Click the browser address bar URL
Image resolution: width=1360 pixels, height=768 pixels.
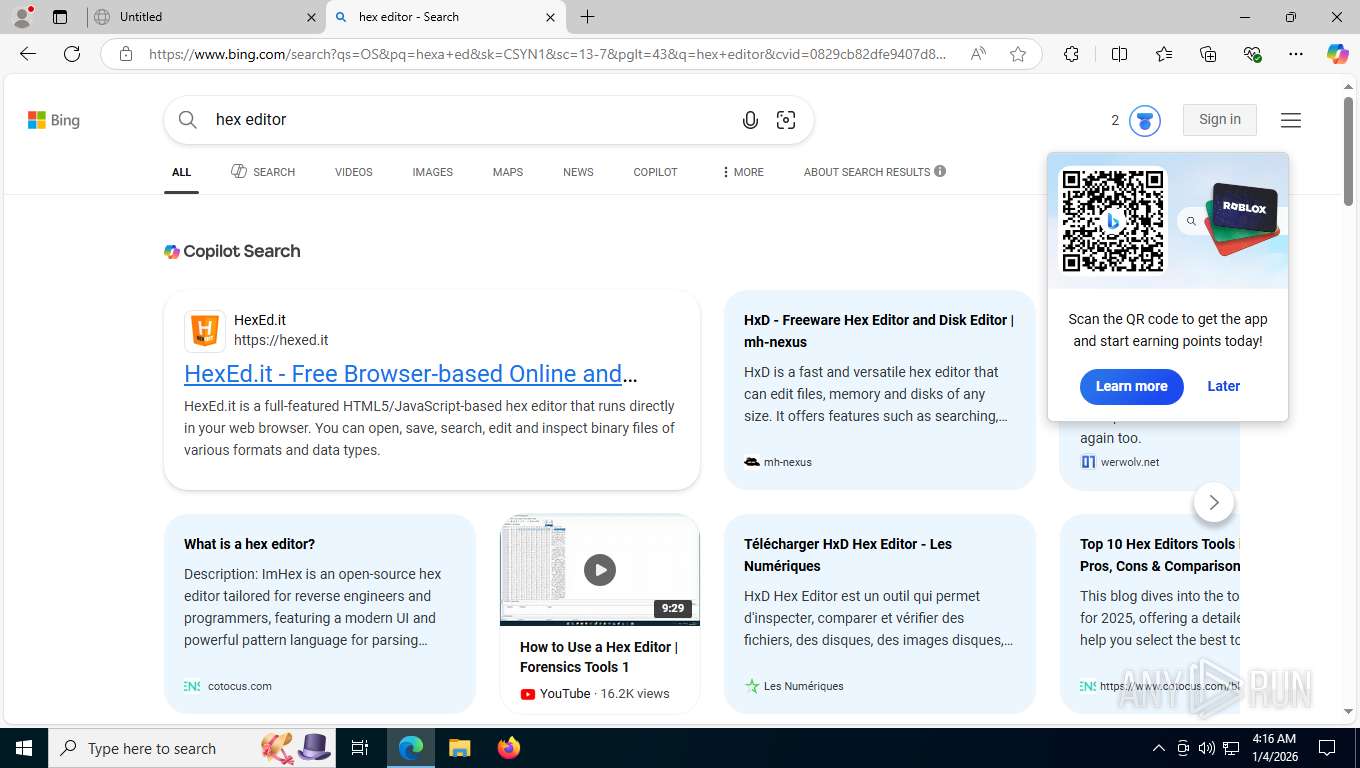click(x=547, y=54)
